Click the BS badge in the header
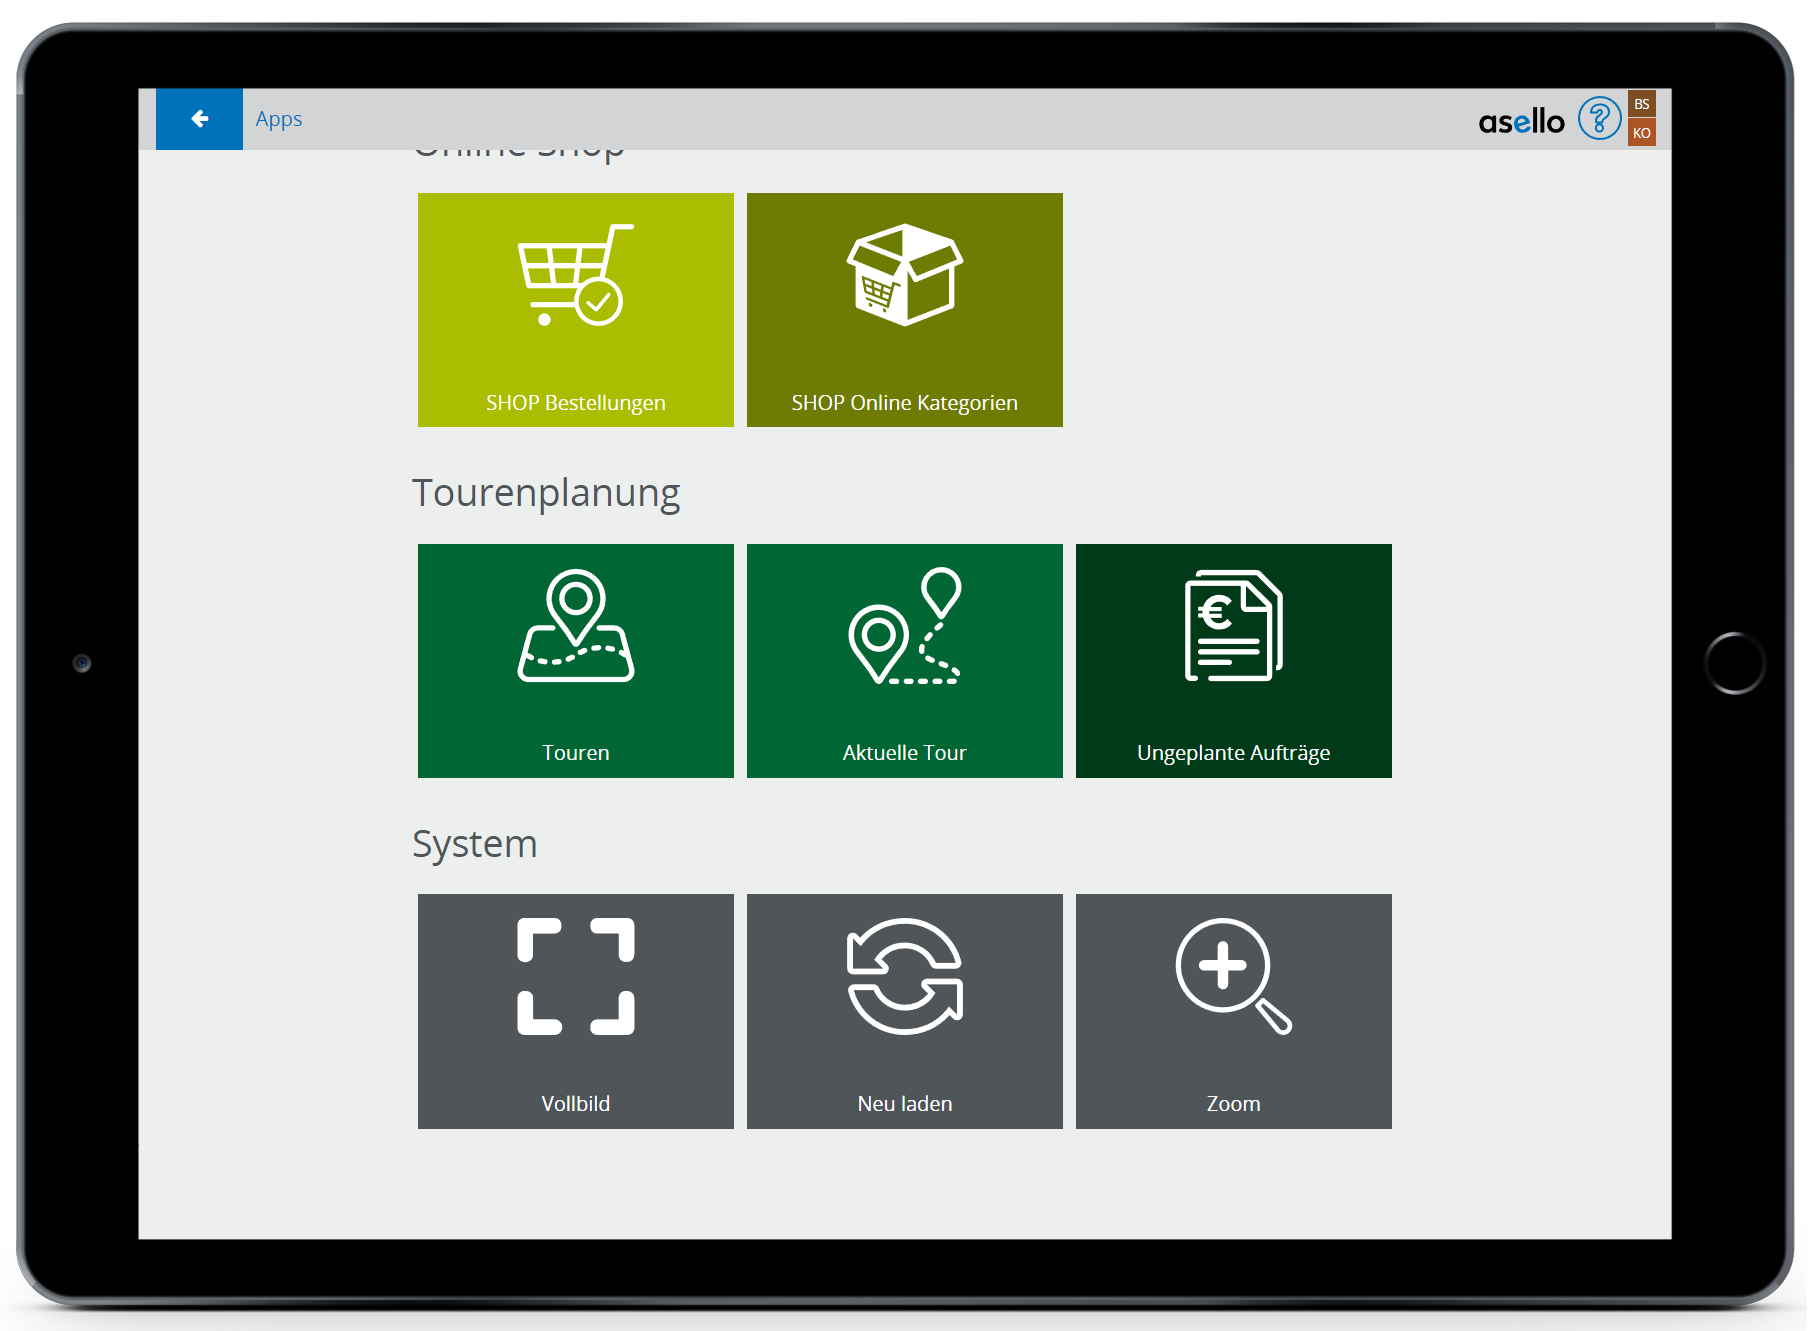Viewport: 1815px width, 1331px height. coord(1641,104)
